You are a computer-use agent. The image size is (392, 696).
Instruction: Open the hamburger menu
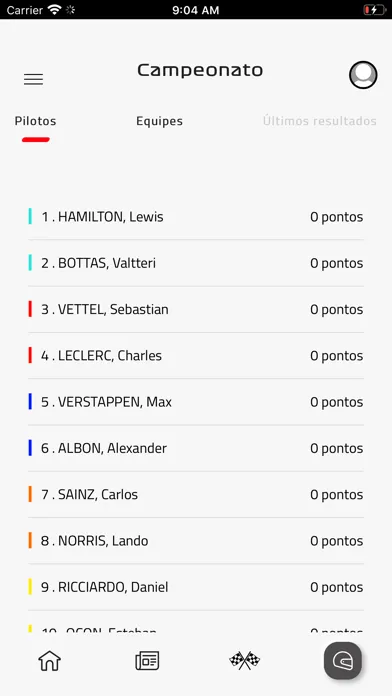(33, 79)
